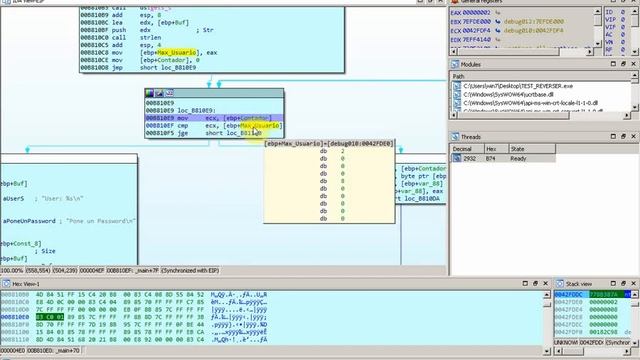
Task: Click the registers horizontal scroll-right arrow
Action: (589, 52)
